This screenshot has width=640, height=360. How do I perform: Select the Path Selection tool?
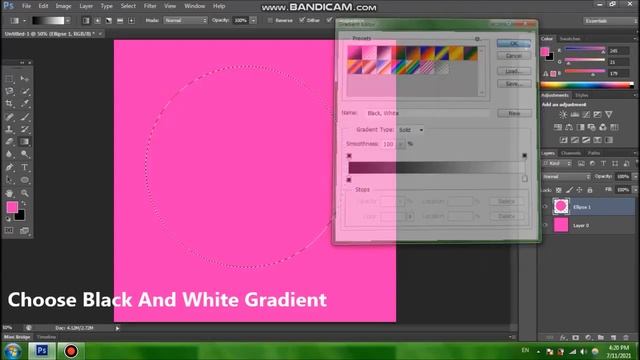9,180
